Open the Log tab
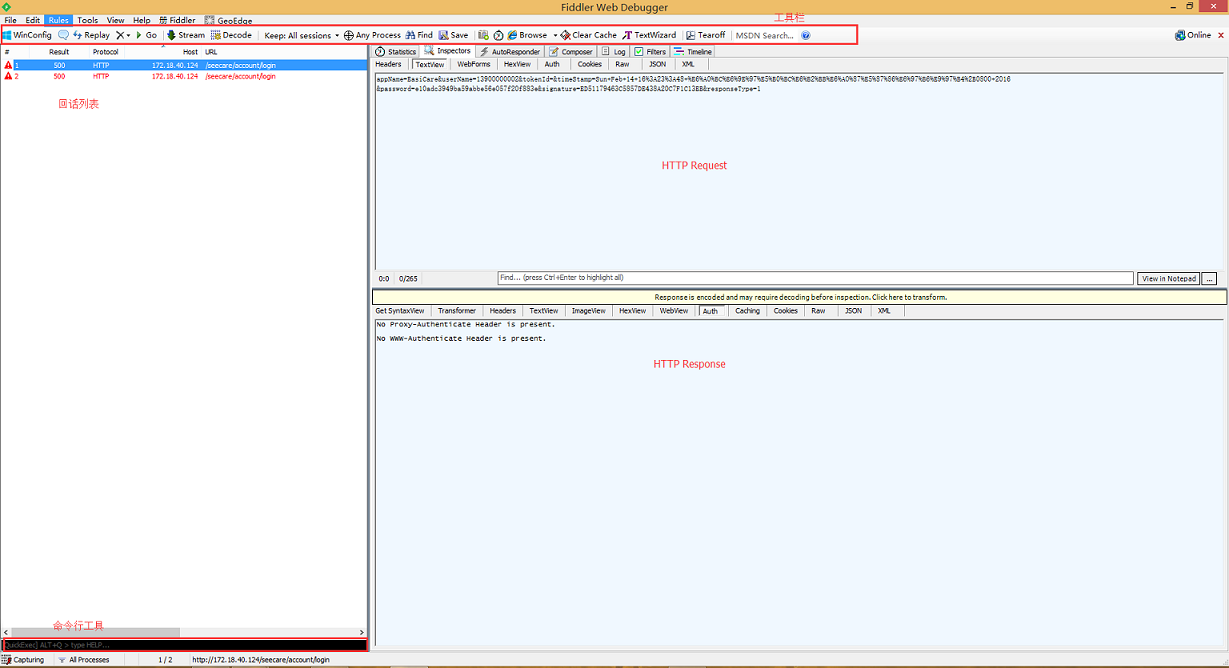Image resolution: width=1229 pixels, height=668 pixels. click(x=614, y=51)
